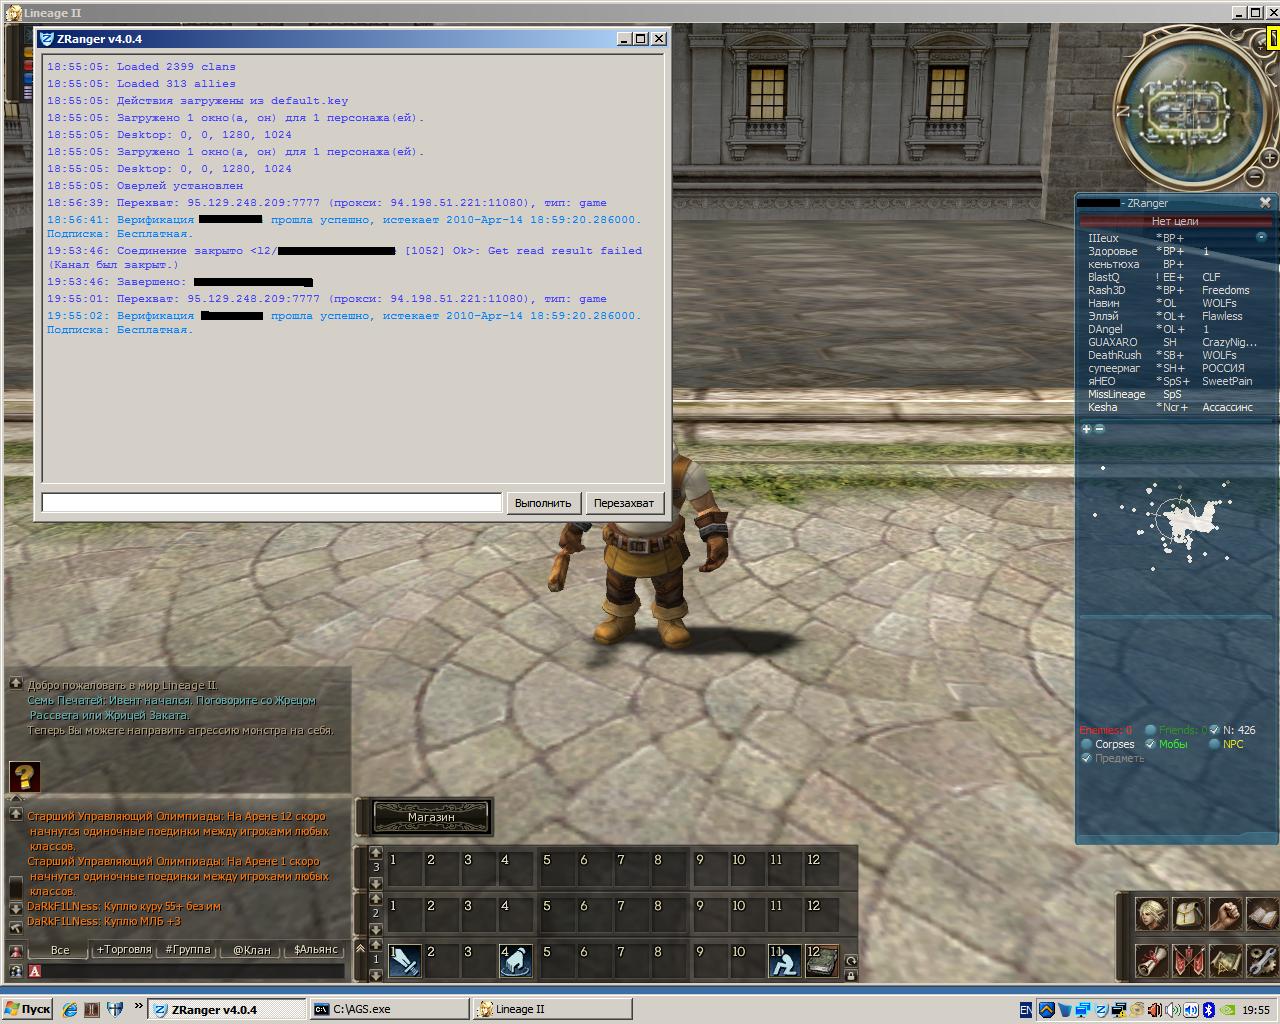Click the red character icon beside chat tabs
The height and width of the screenshot is (1024, 1280).
[x=16, y=951]
